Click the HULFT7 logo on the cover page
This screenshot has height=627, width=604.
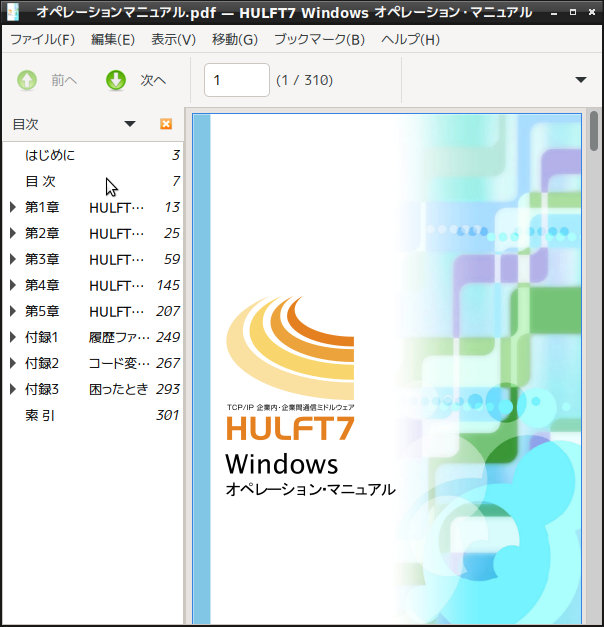(290, 368)
